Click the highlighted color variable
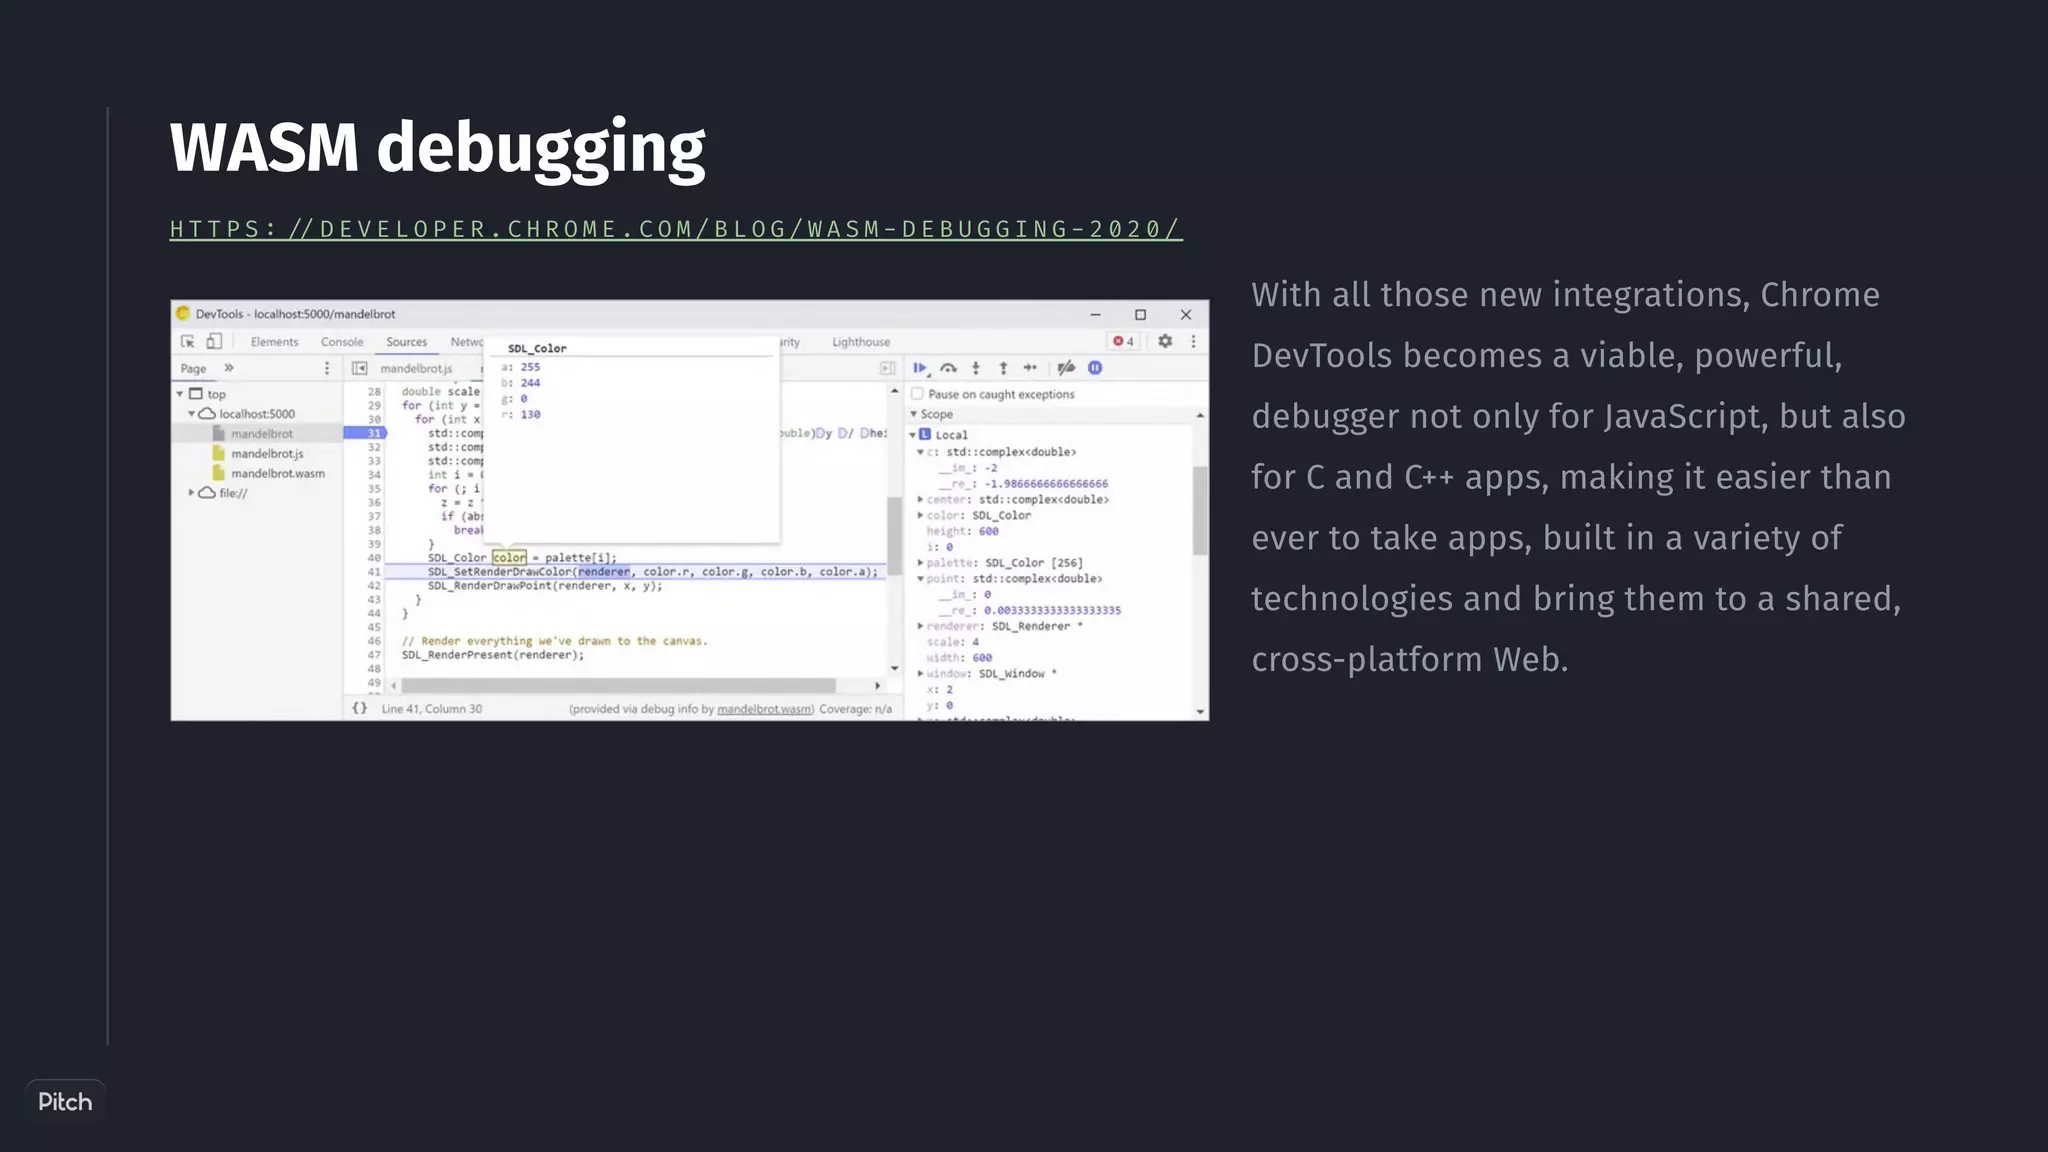This screenshot has width=2048, height=1152. (509, 558)
